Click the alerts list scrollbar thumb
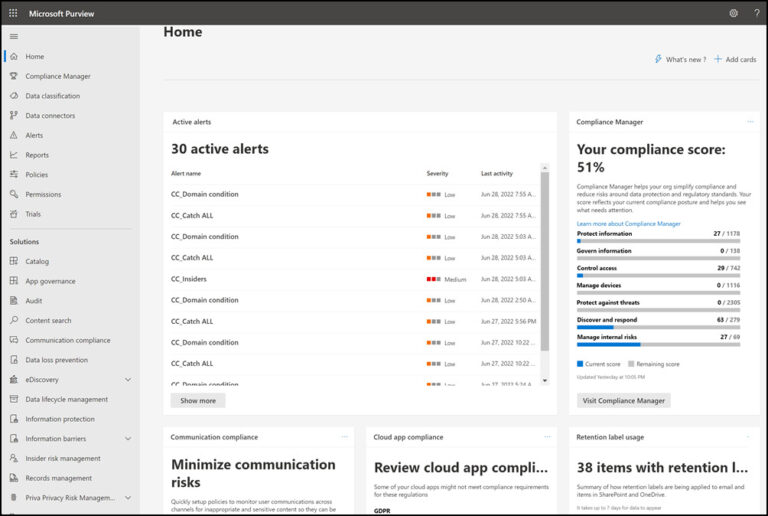The image size is (768, 516). tap(545, 261)
